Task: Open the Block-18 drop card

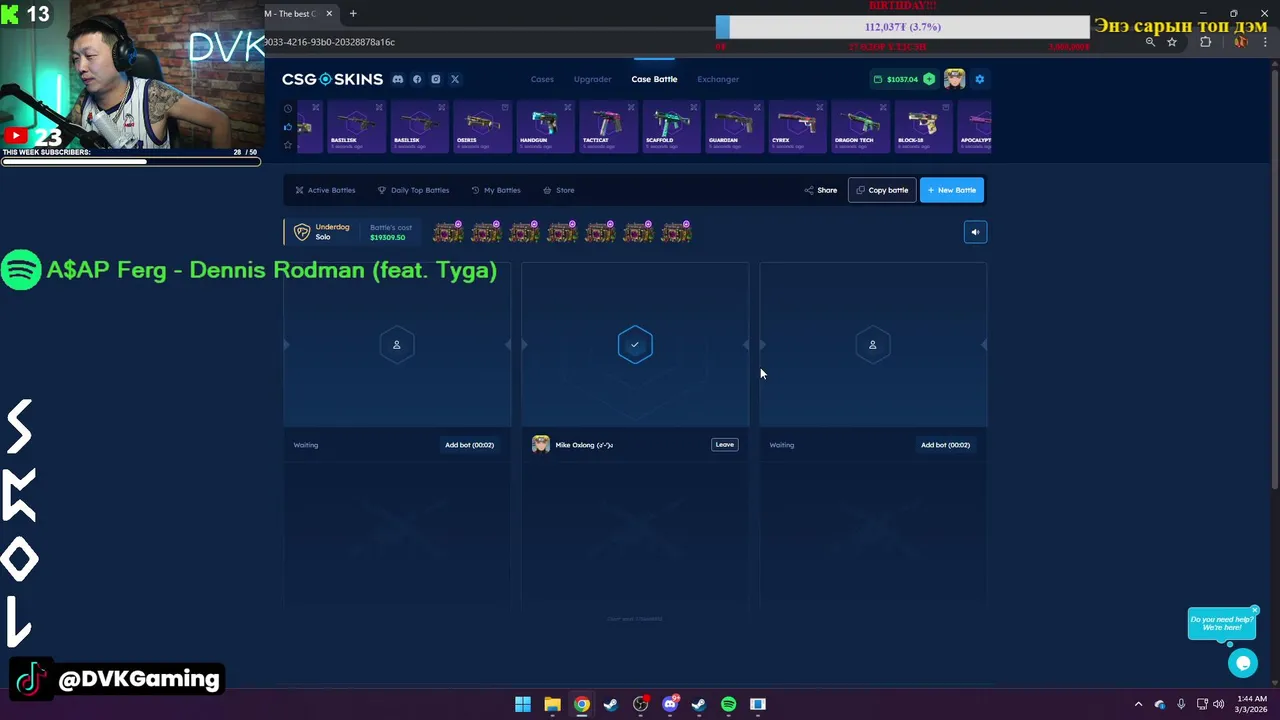Action: point(922,126)
